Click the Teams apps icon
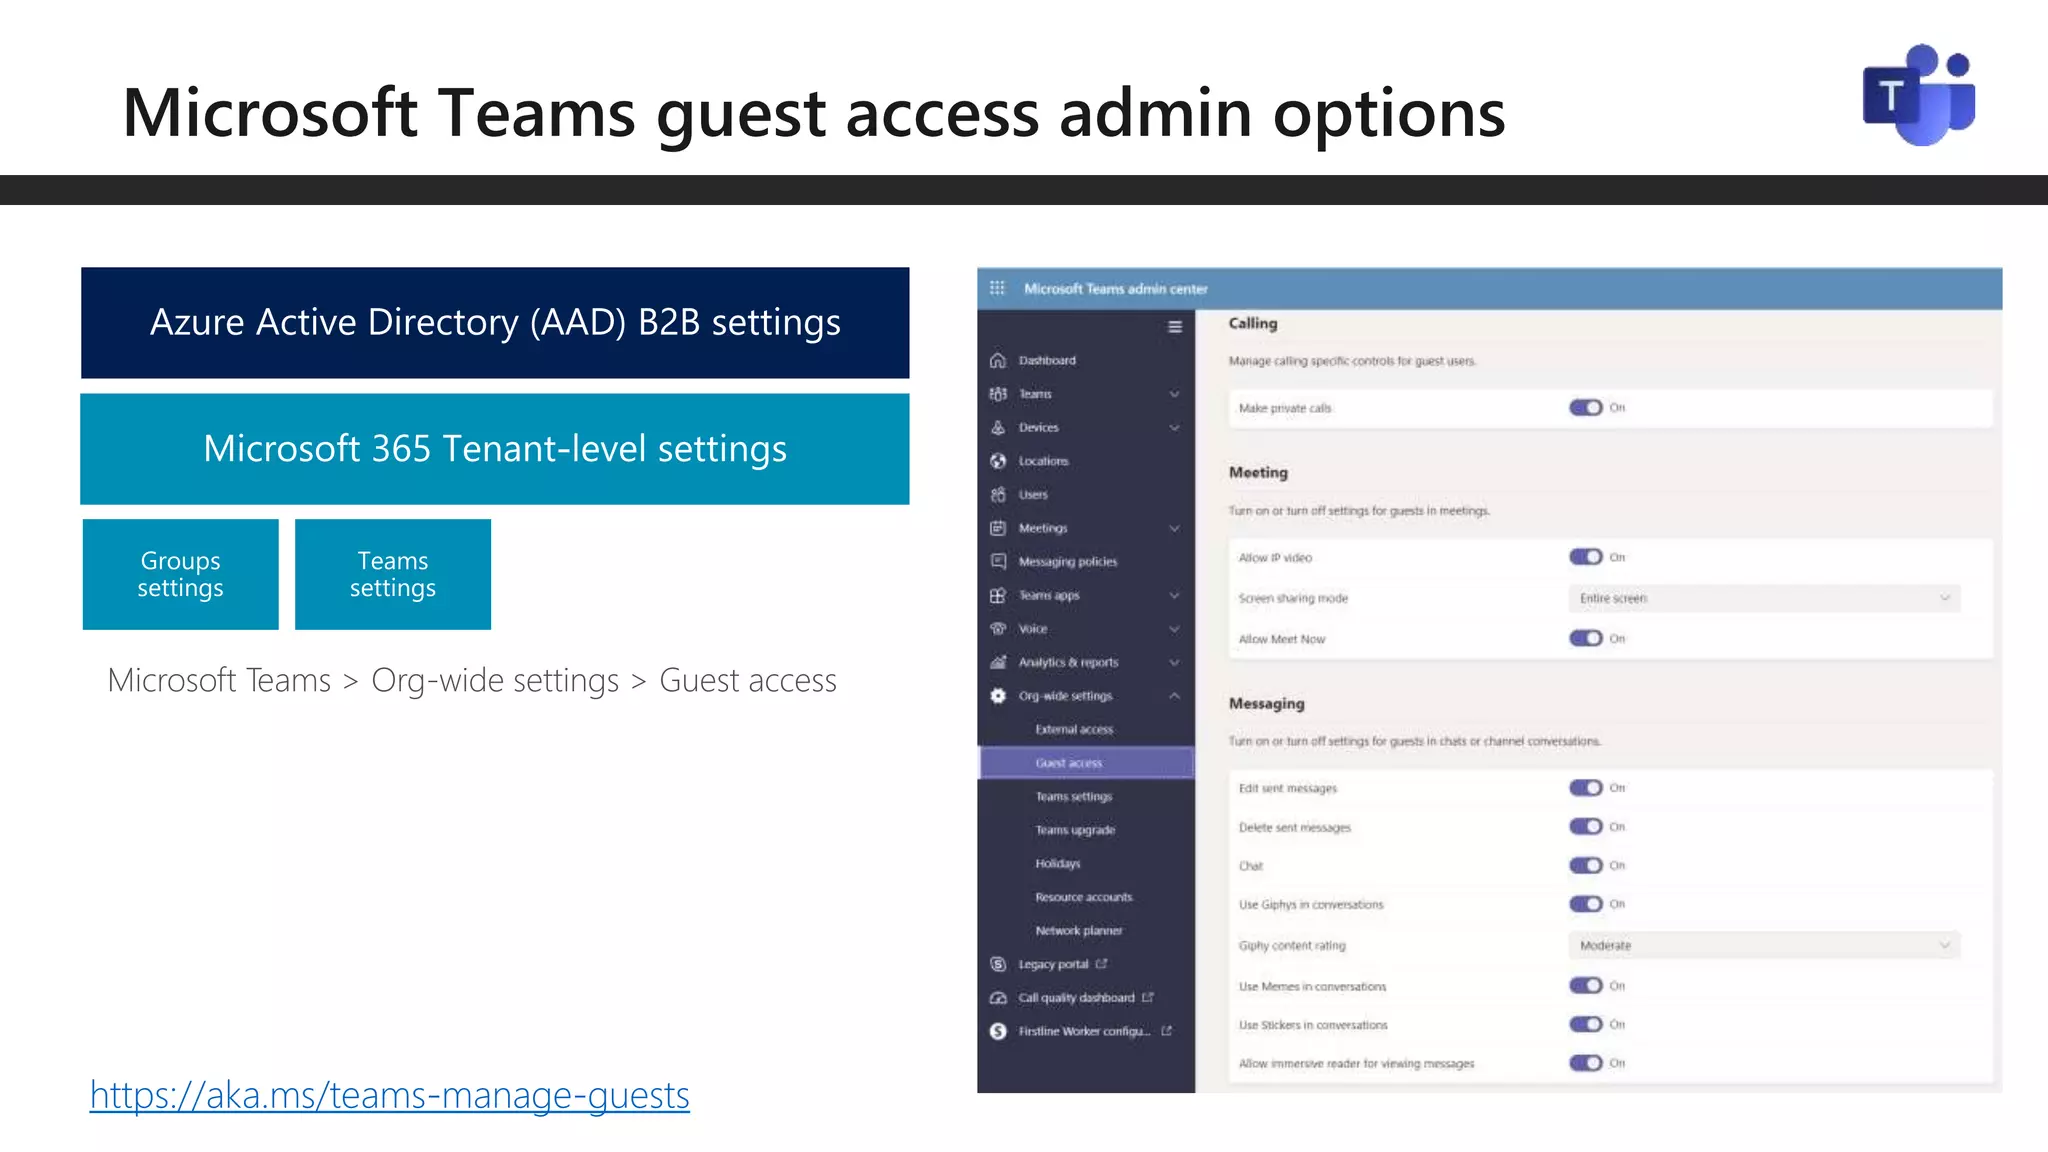The height and width of the screenshot is (1152, 2048). [x=998, y=595]
